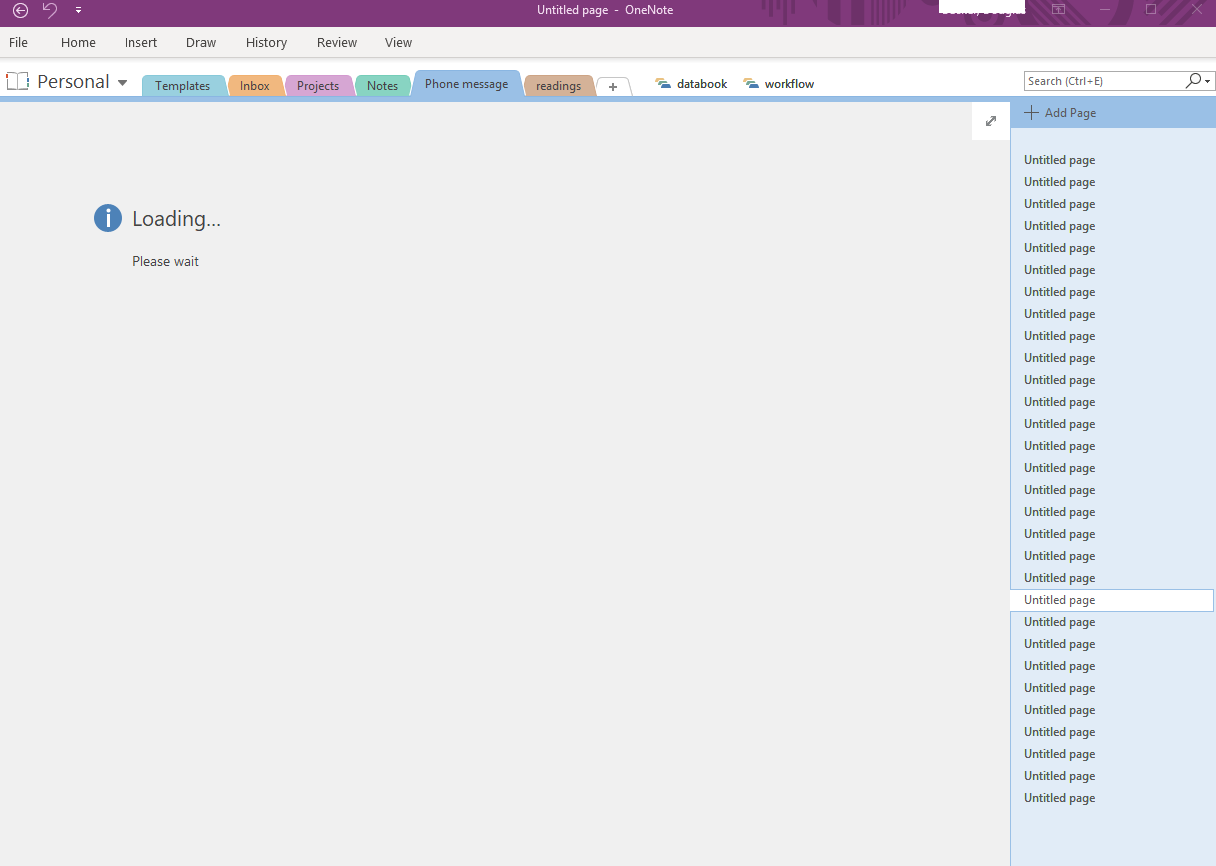Open Ribbon Display Options icon
Viewport: 1216px width, 866px height.
tap(1058, 10)
